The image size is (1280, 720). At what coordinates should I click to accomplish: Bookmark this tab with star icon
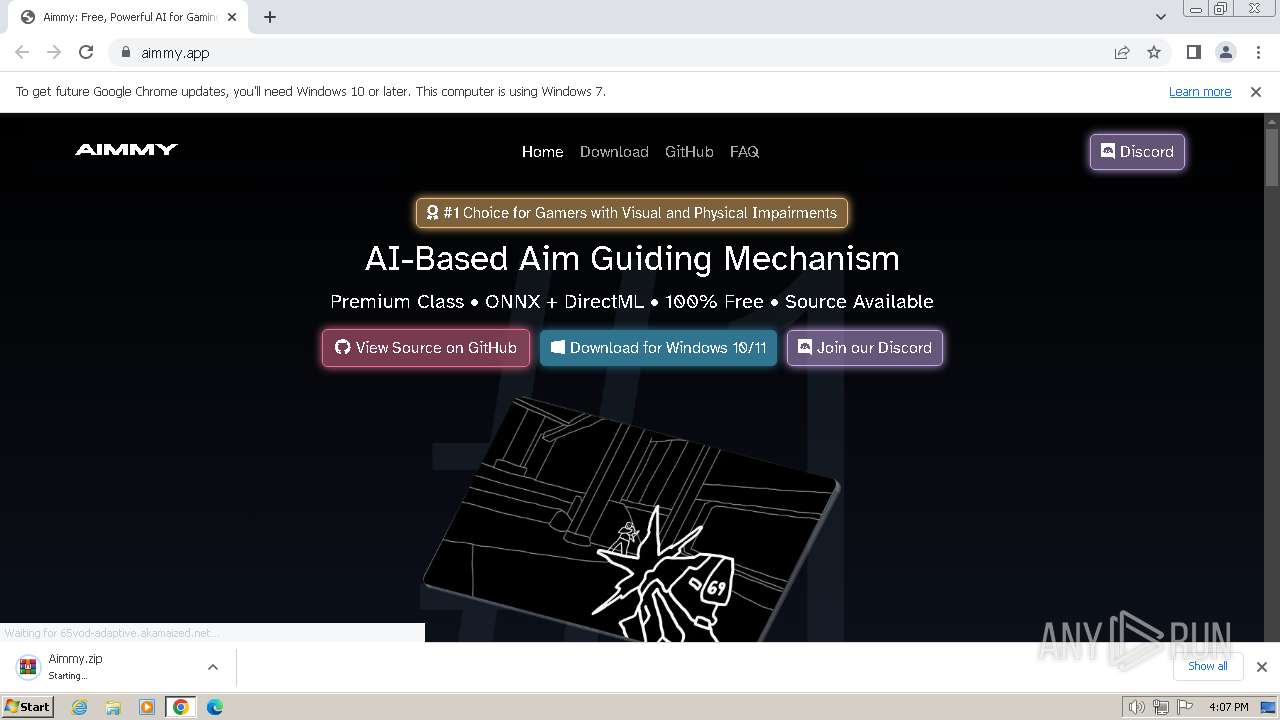point(1154,53)
